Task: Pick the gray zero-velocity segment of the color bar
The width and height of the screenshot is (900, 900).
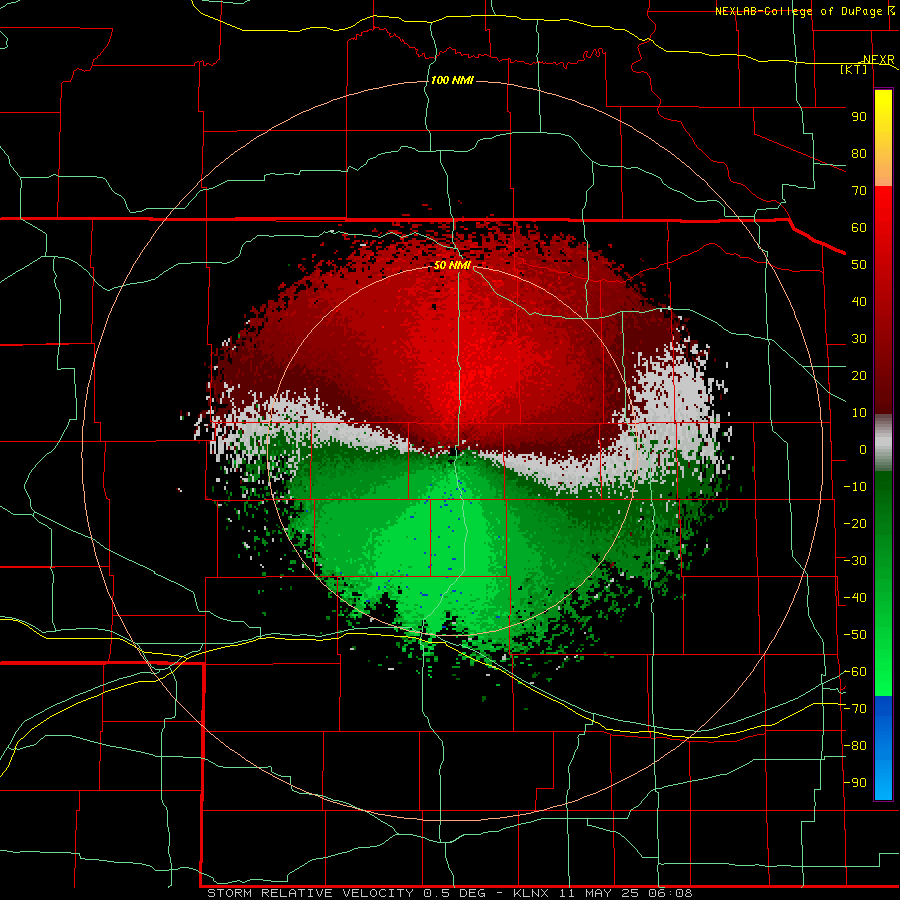Action: click(883, 443)
